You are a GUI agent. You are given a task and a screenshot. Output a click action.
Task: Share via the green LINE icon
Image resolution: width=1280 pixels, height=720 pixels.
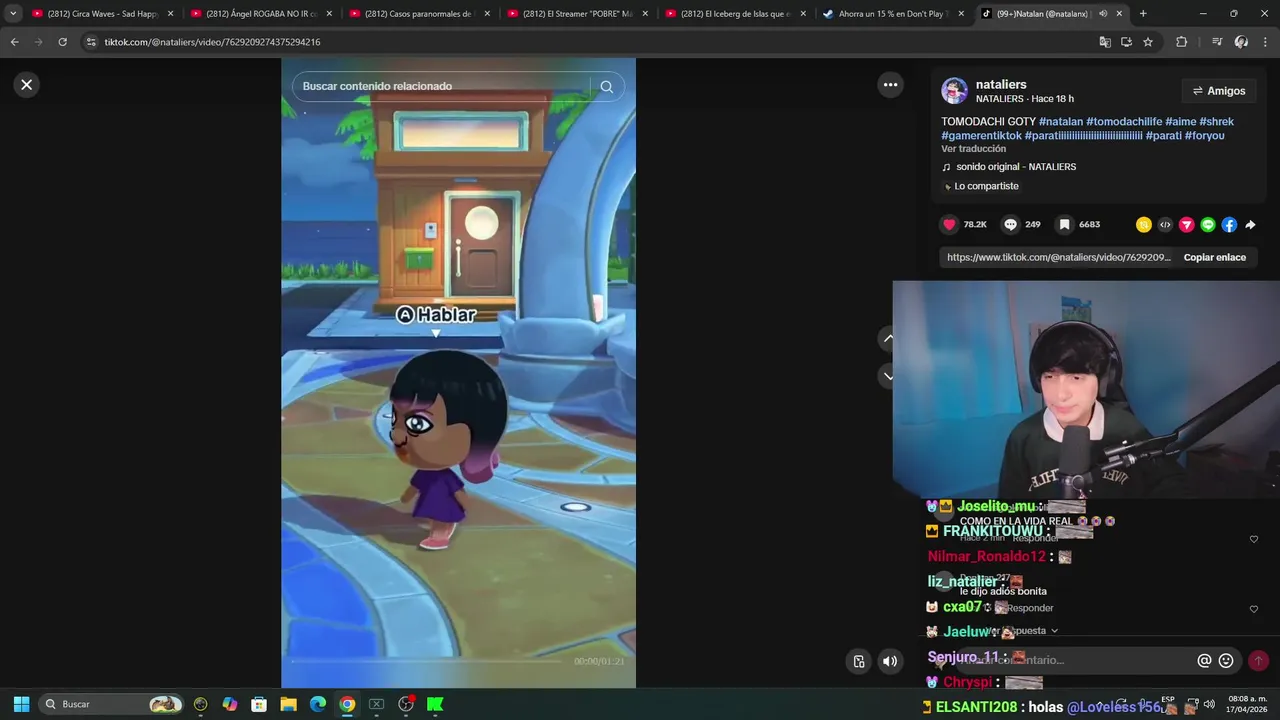coord(1208,225)
